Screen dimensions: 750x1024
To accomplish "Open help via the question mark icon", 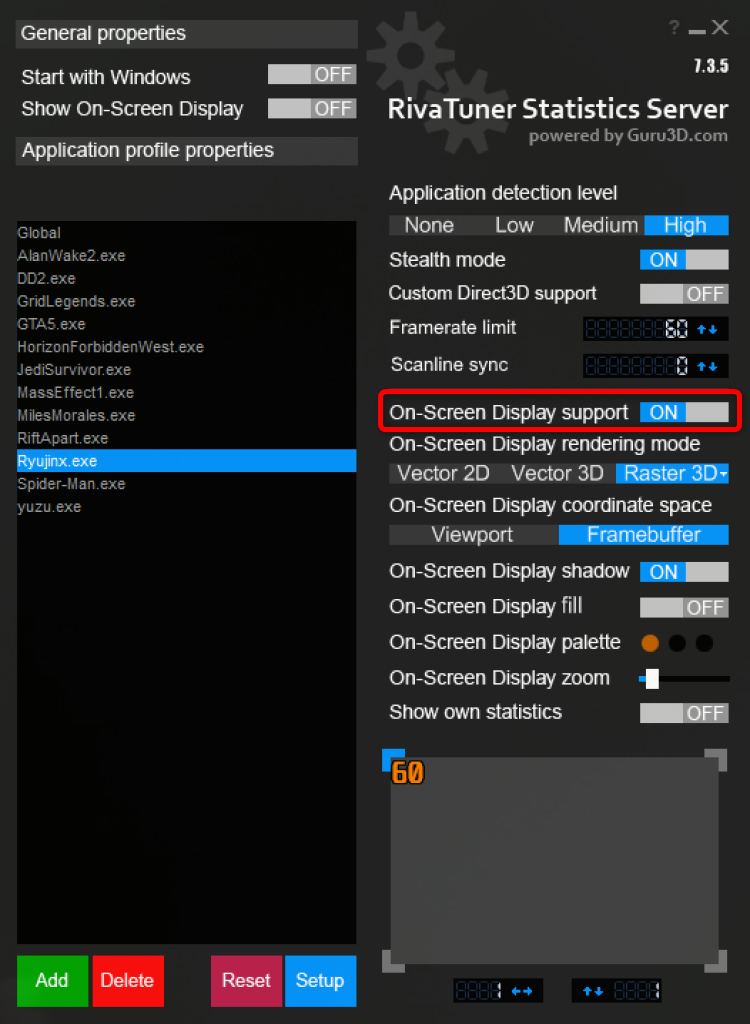I will [674, 27].
